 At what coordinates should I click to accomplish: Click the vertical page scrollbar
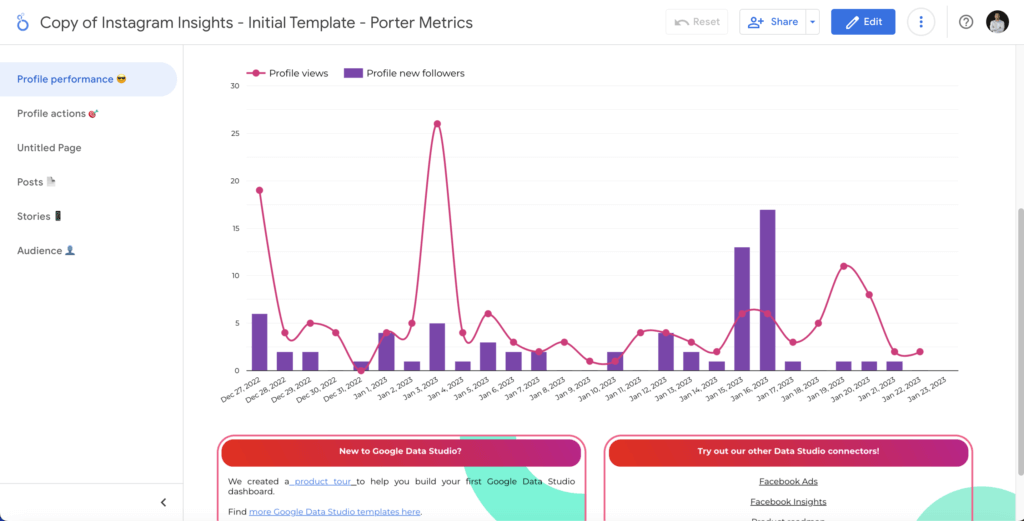[x=1019, y=341]
